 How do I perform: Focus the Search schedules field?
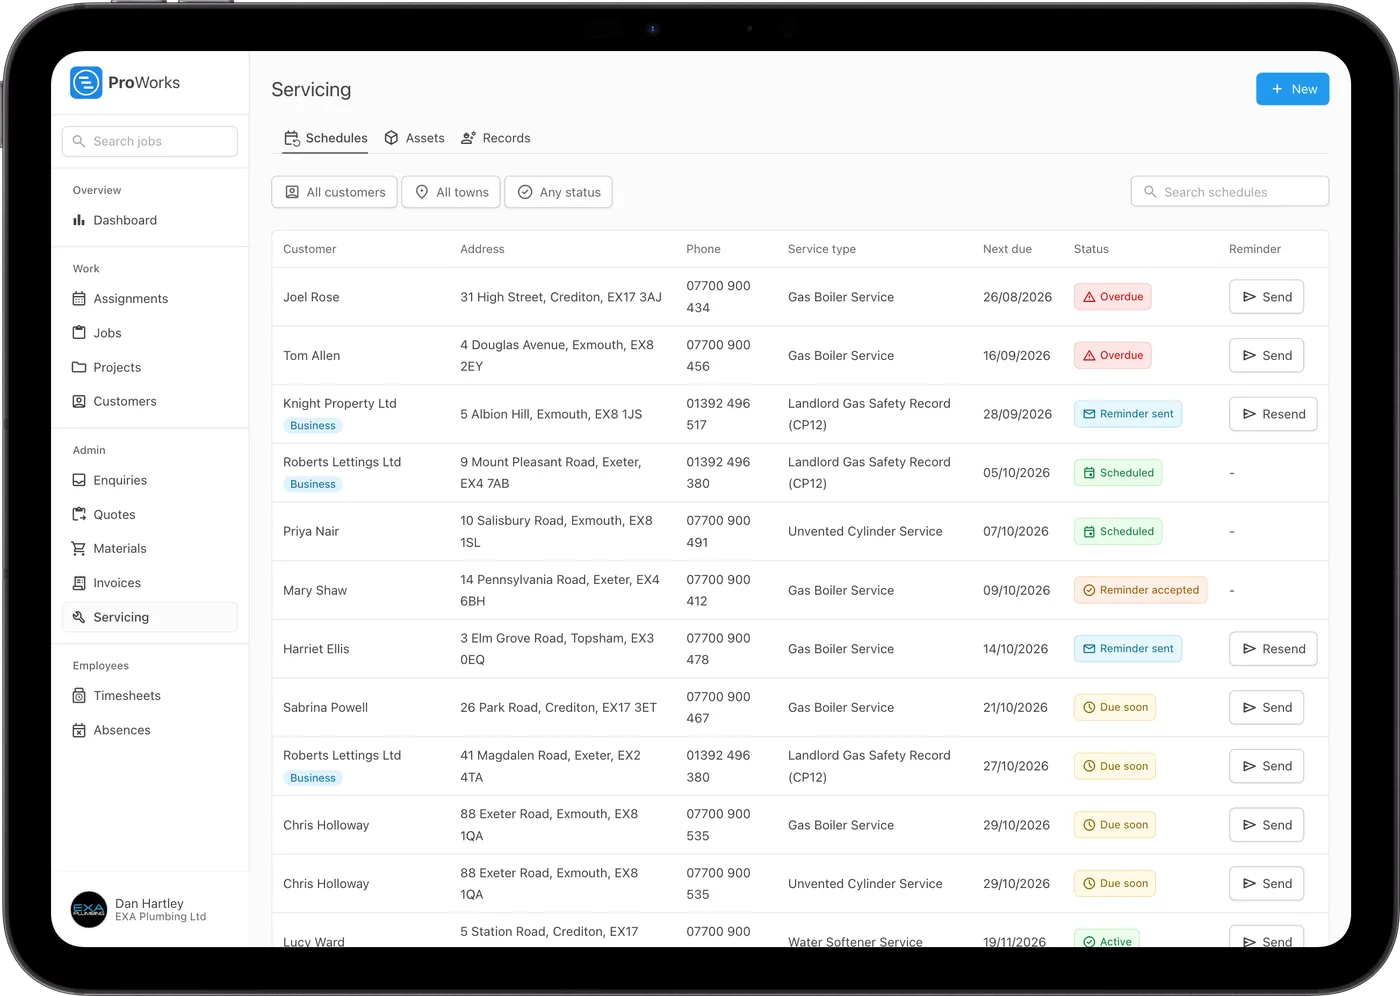(1230, 192)
